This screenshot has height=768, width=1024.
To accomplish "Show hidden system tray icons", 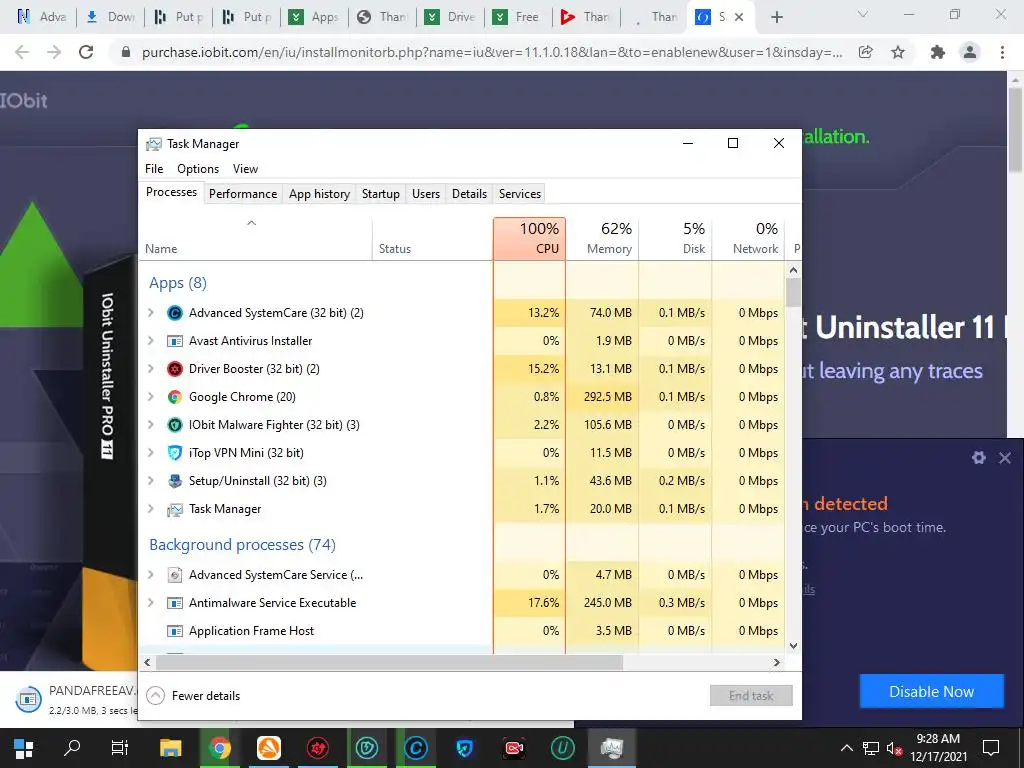I will 846,748.
